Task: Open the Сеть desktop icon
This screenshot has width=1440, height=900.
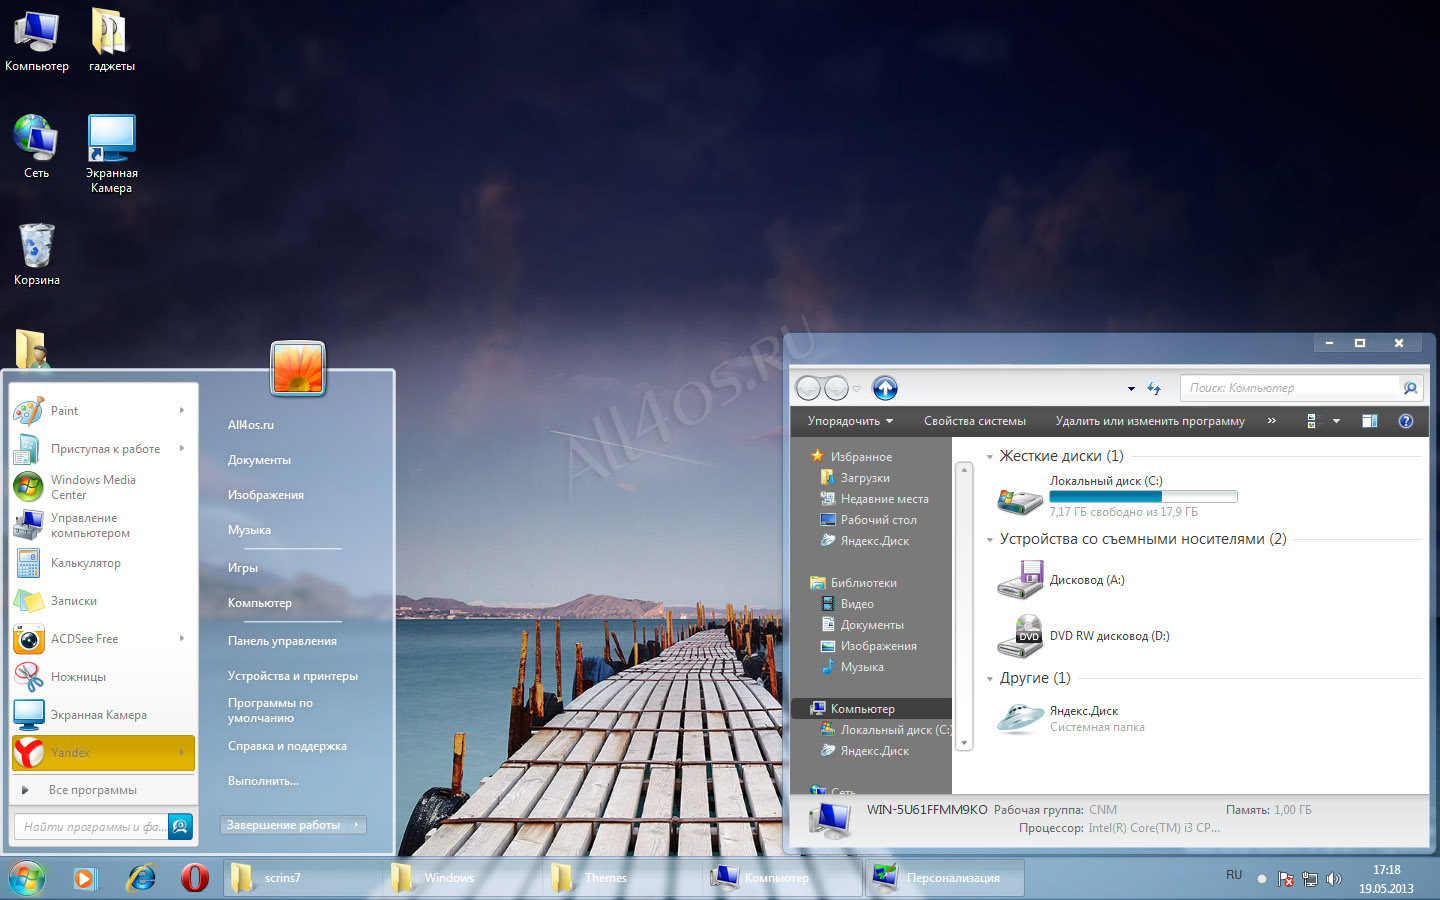Action: point(36,147)
